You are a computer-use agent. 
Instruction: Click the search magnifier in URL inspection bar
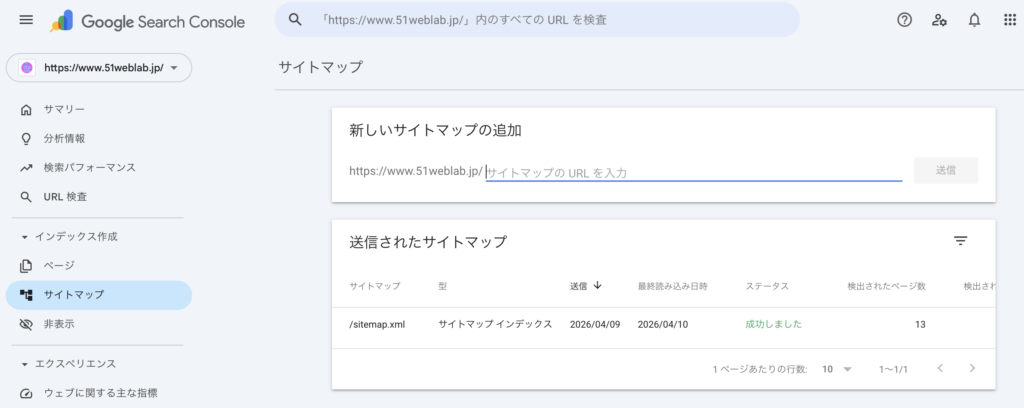295,20
